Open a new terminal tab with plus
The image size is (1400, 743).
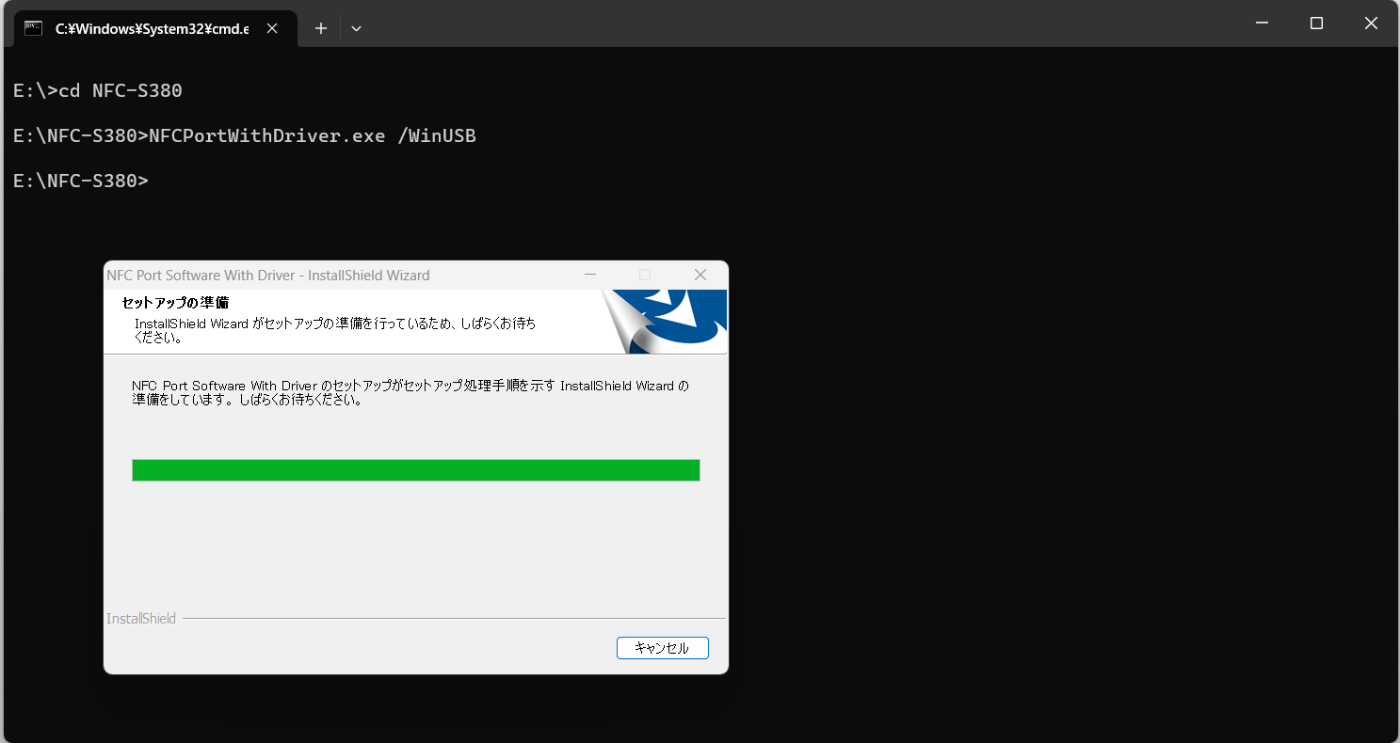[321, 28]
